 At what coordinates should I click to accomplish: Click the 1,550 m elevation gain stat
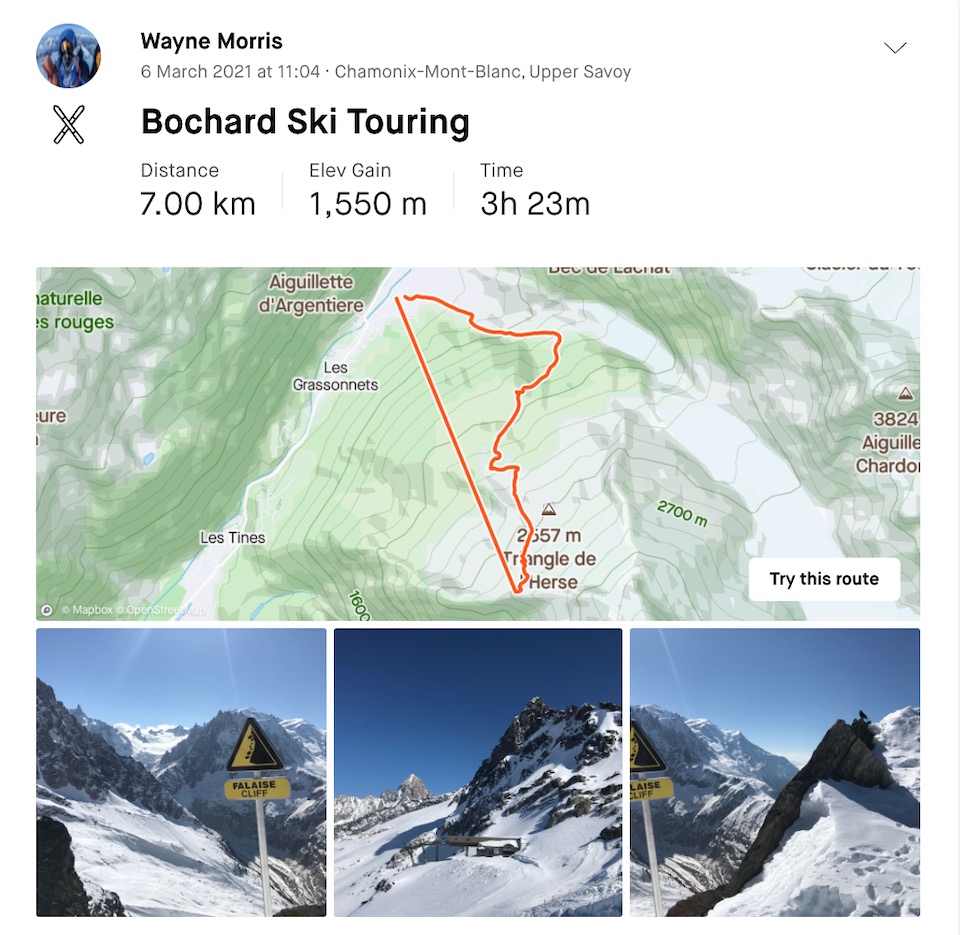(367, 203)
